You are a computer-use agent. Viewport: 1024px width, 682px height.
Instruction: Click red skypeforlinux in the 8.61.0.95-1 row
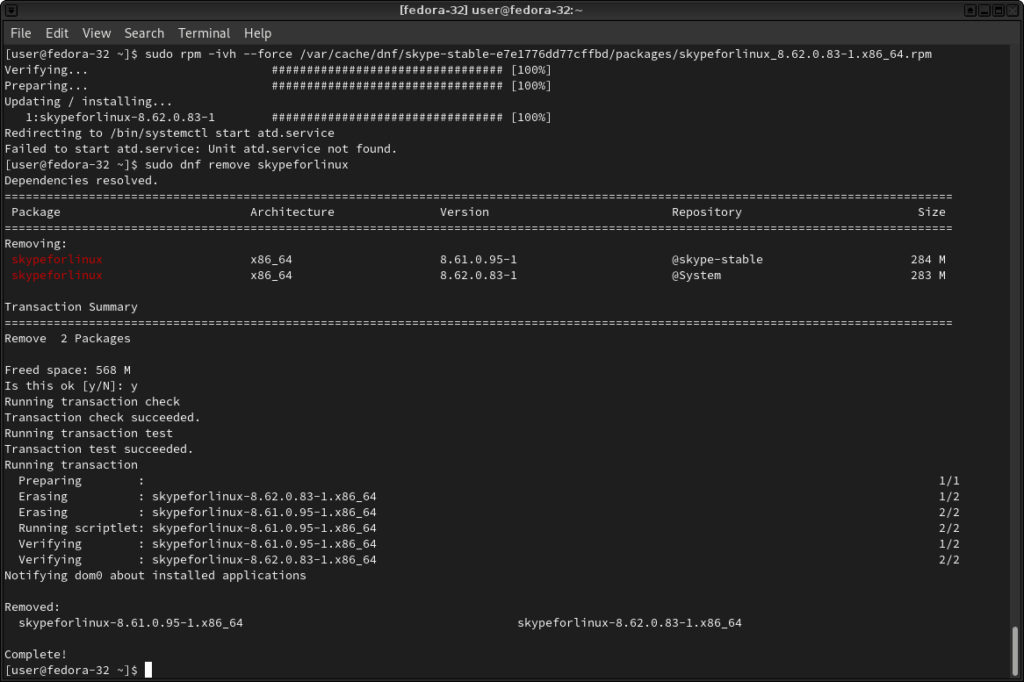tap(57, 259)
